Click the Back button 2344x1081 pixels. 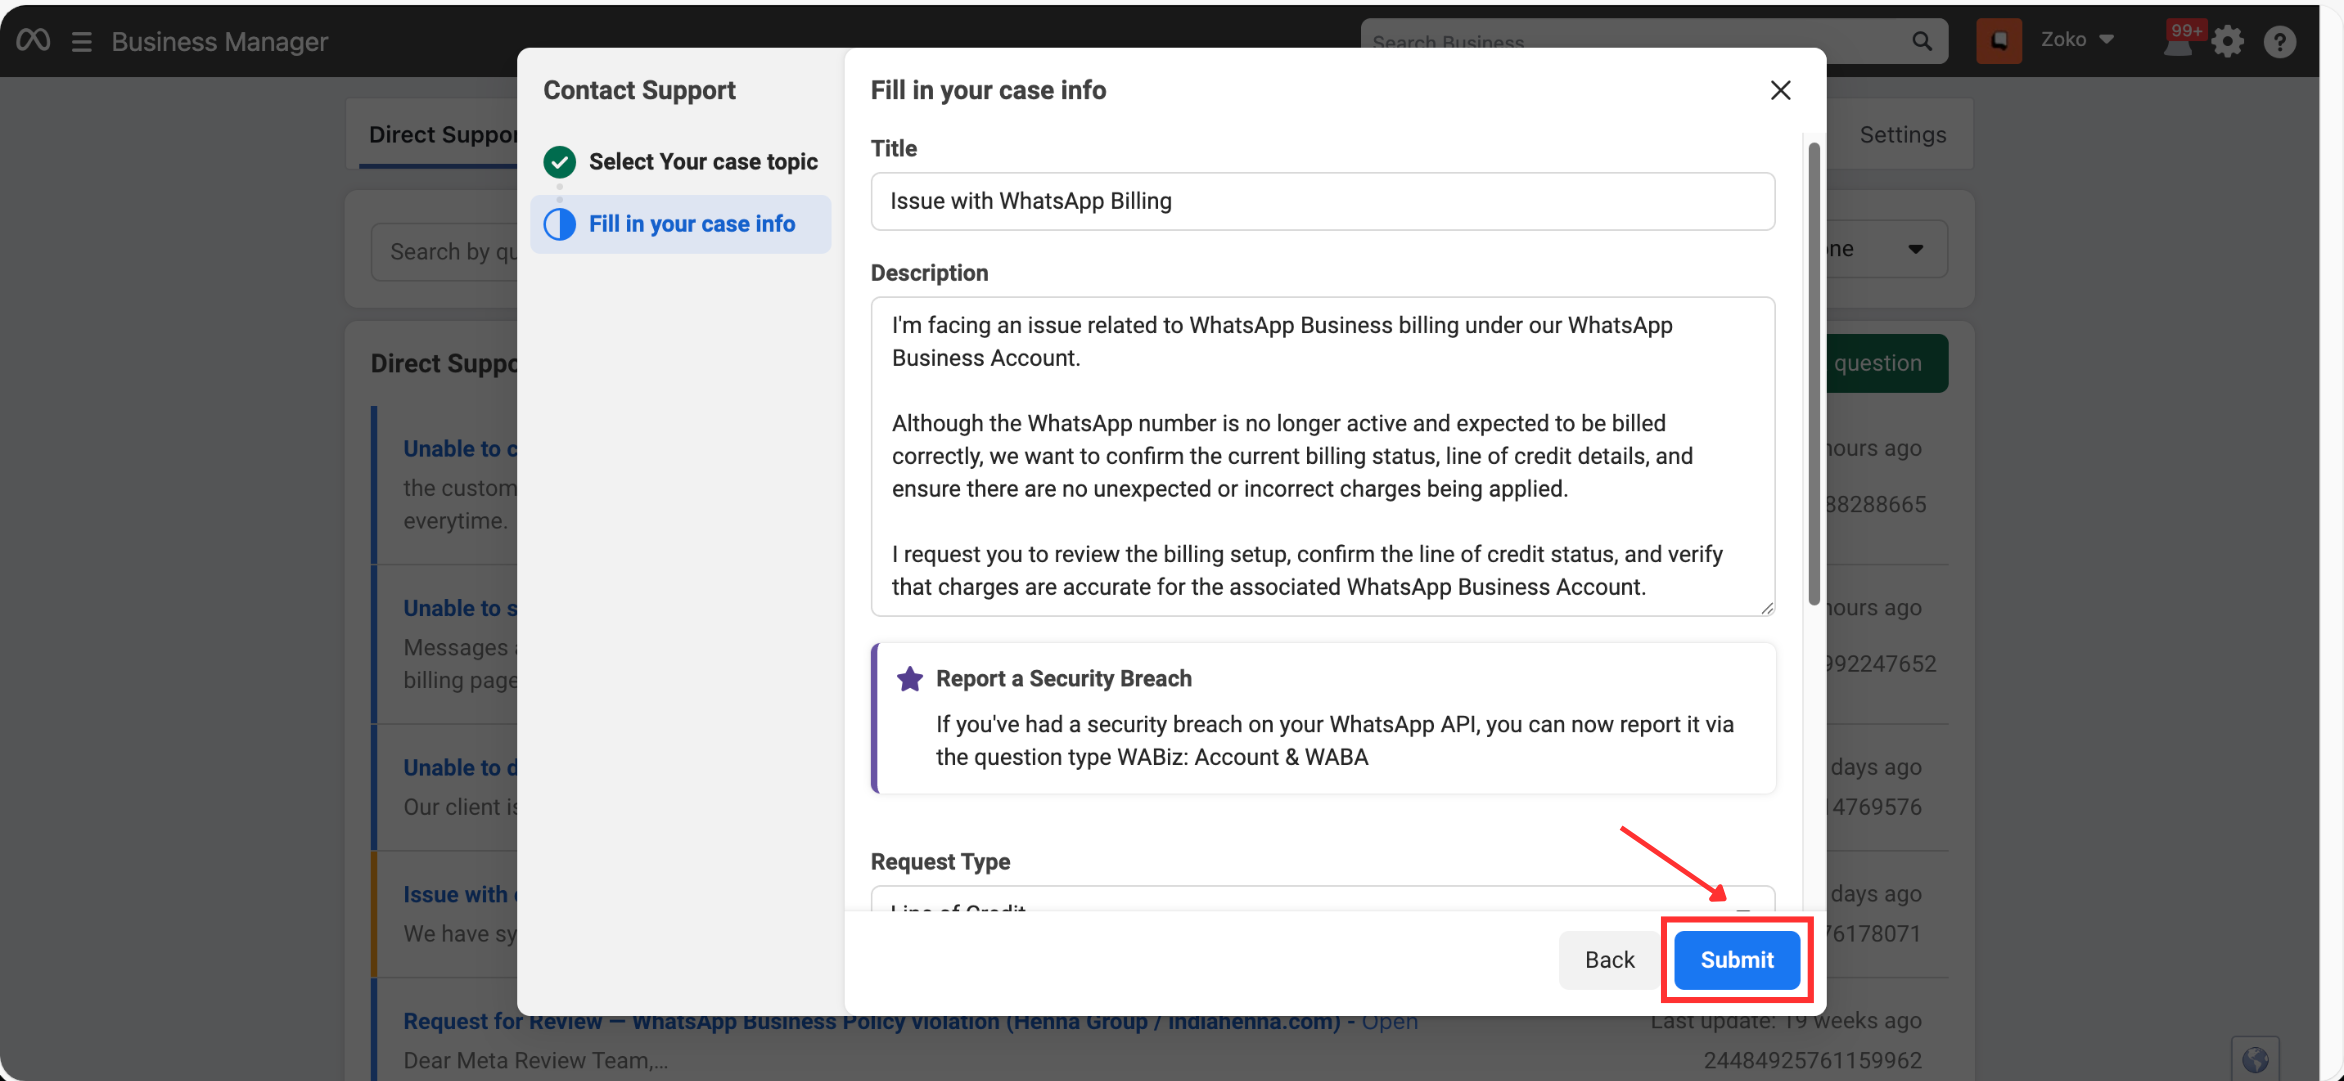click(1609, 960)
